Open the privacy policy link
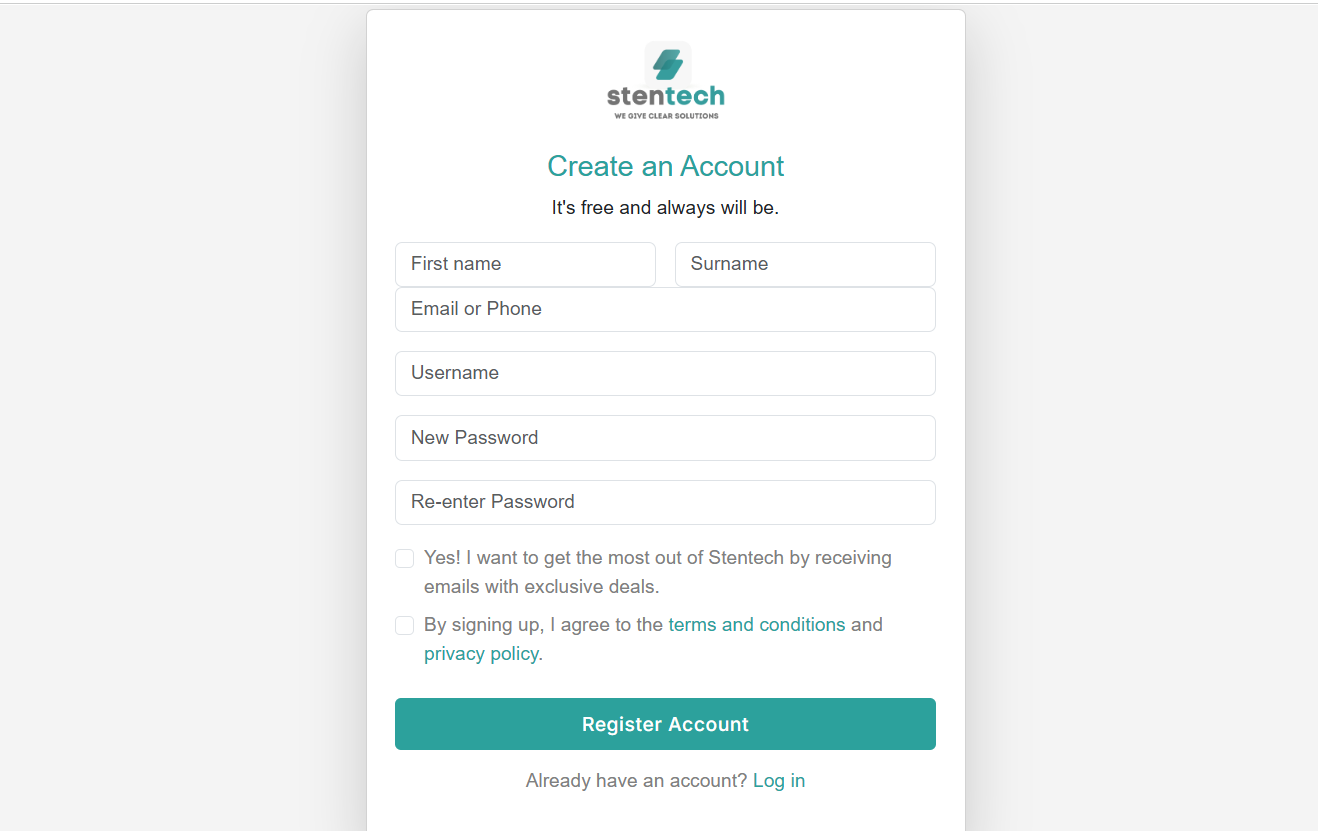The image size is (1318, 831). (481, 654)
